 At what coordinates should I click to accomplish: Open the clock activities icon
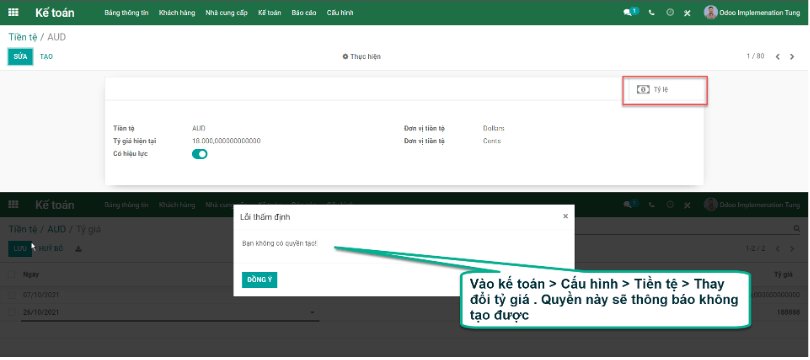point(670,12)
